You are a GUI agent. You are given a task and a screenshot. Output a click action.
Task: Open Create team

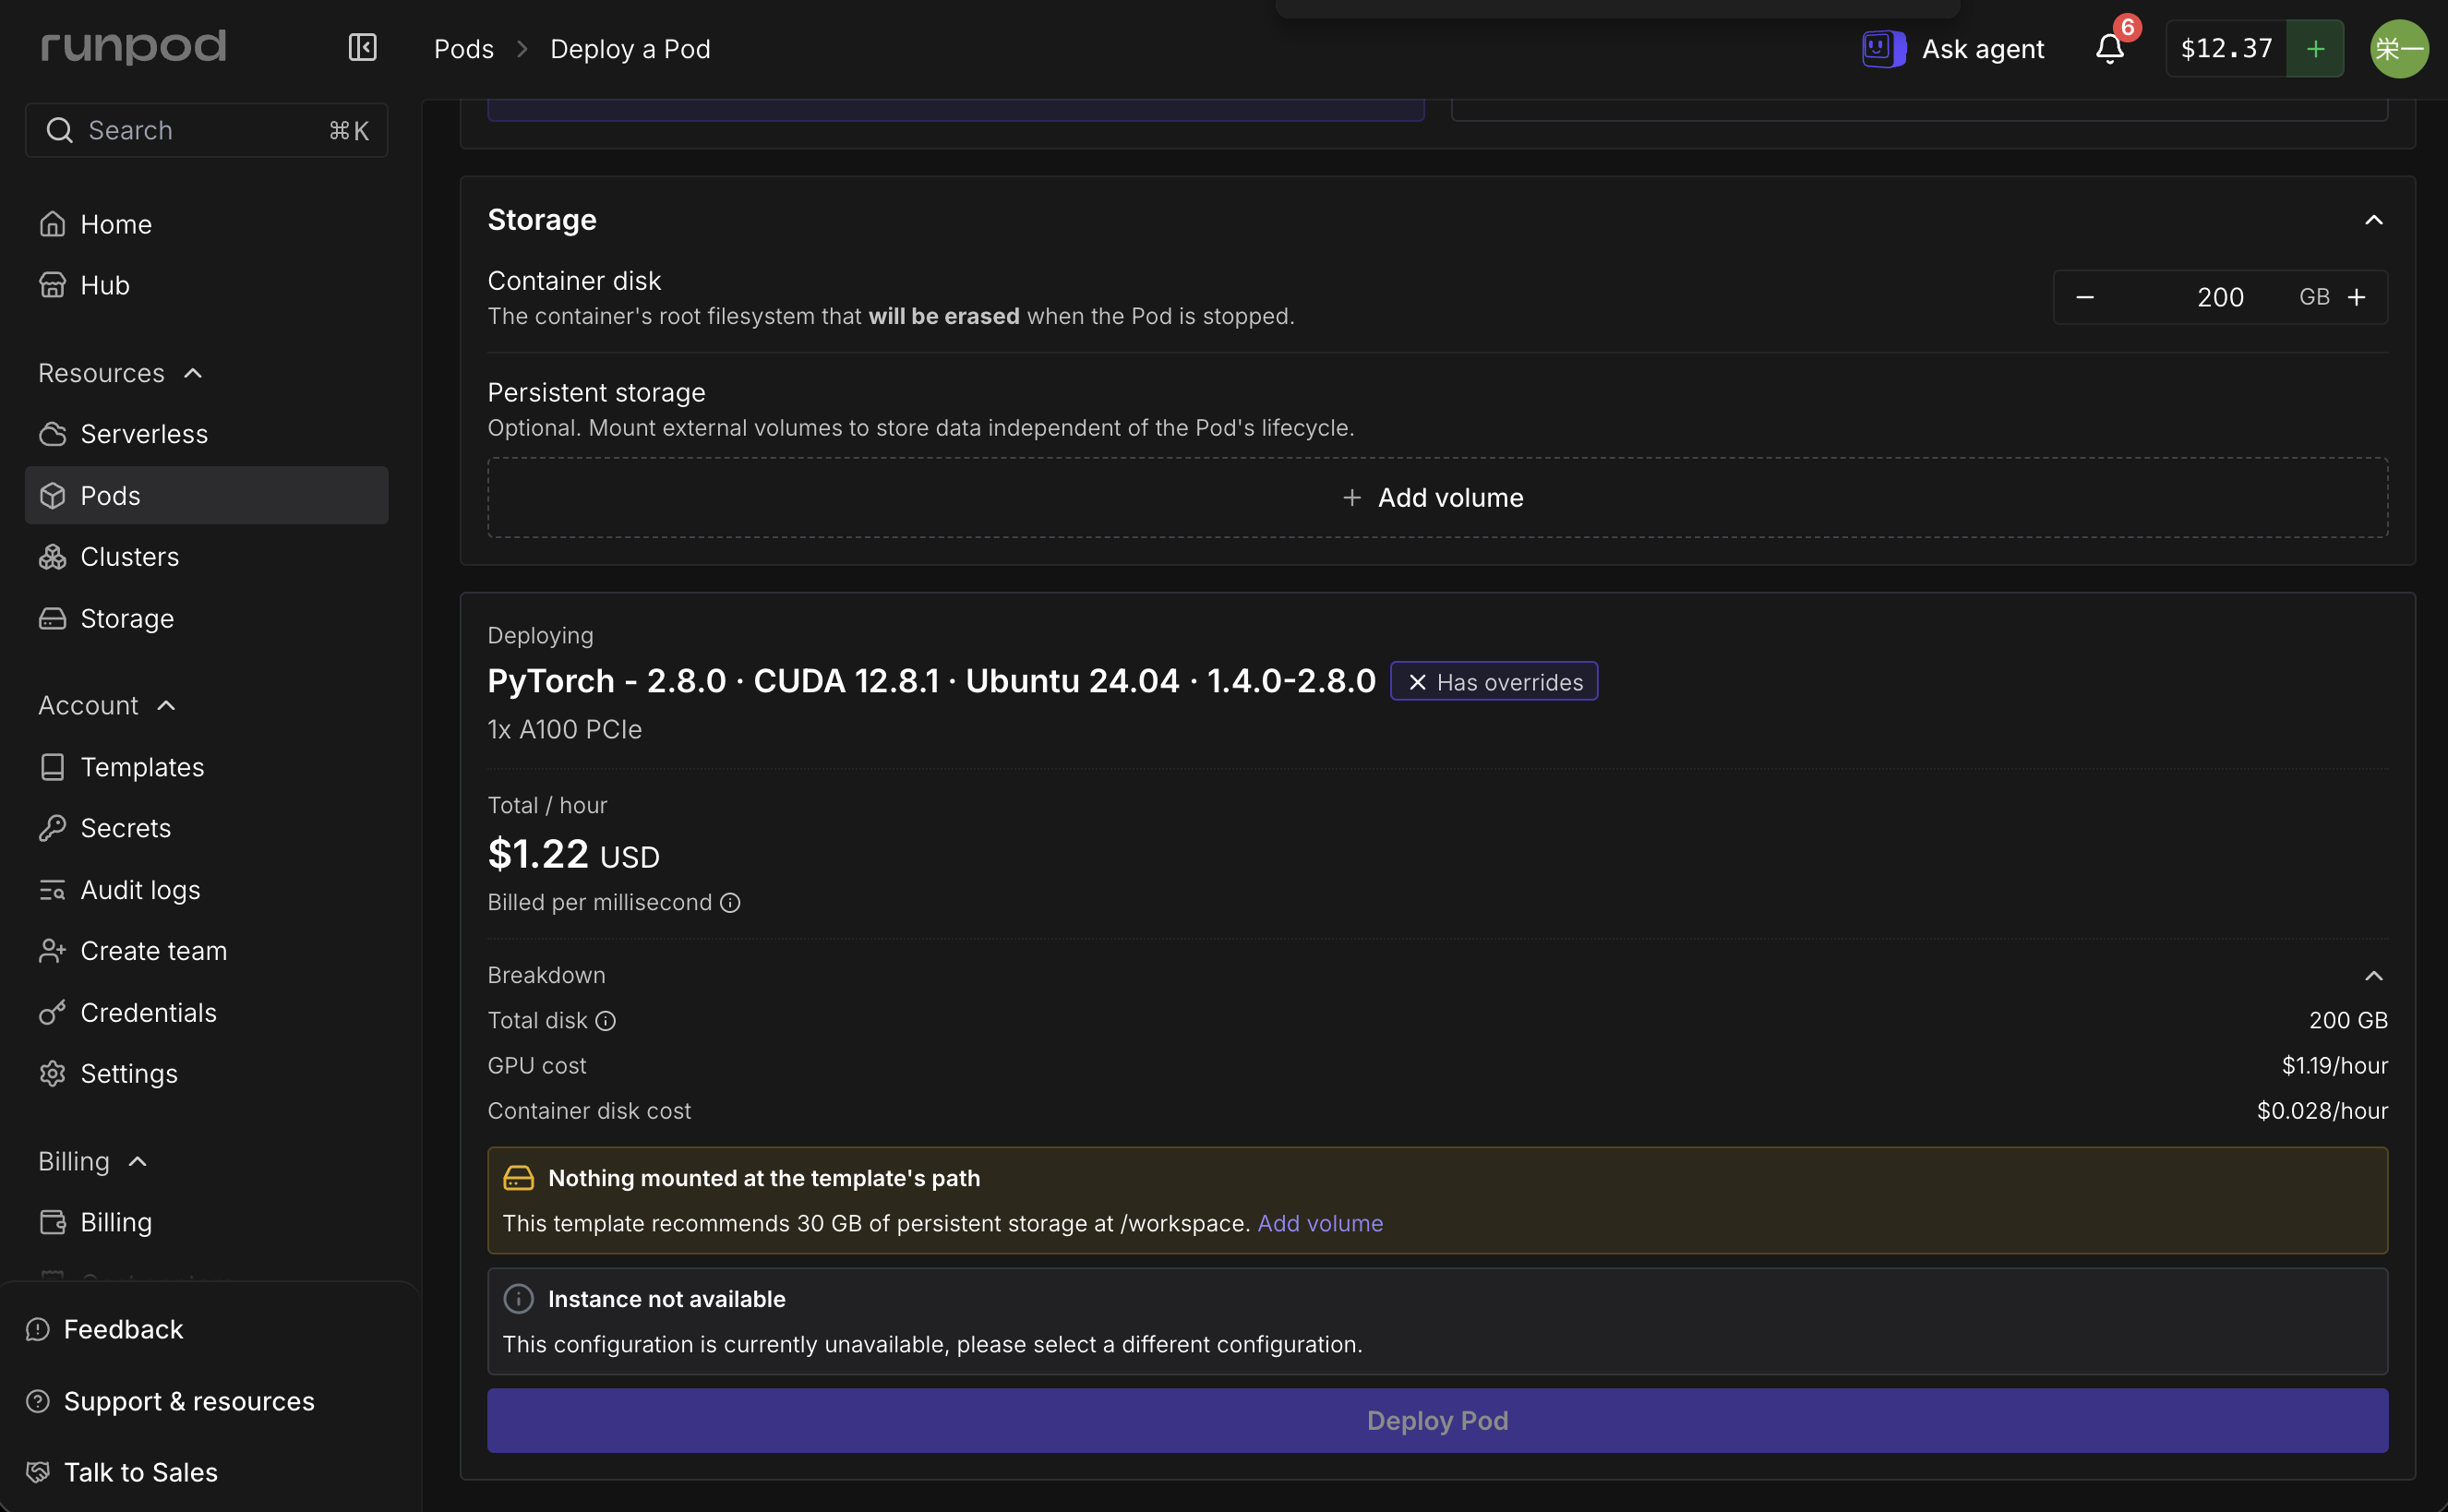[x=206, y=951]
